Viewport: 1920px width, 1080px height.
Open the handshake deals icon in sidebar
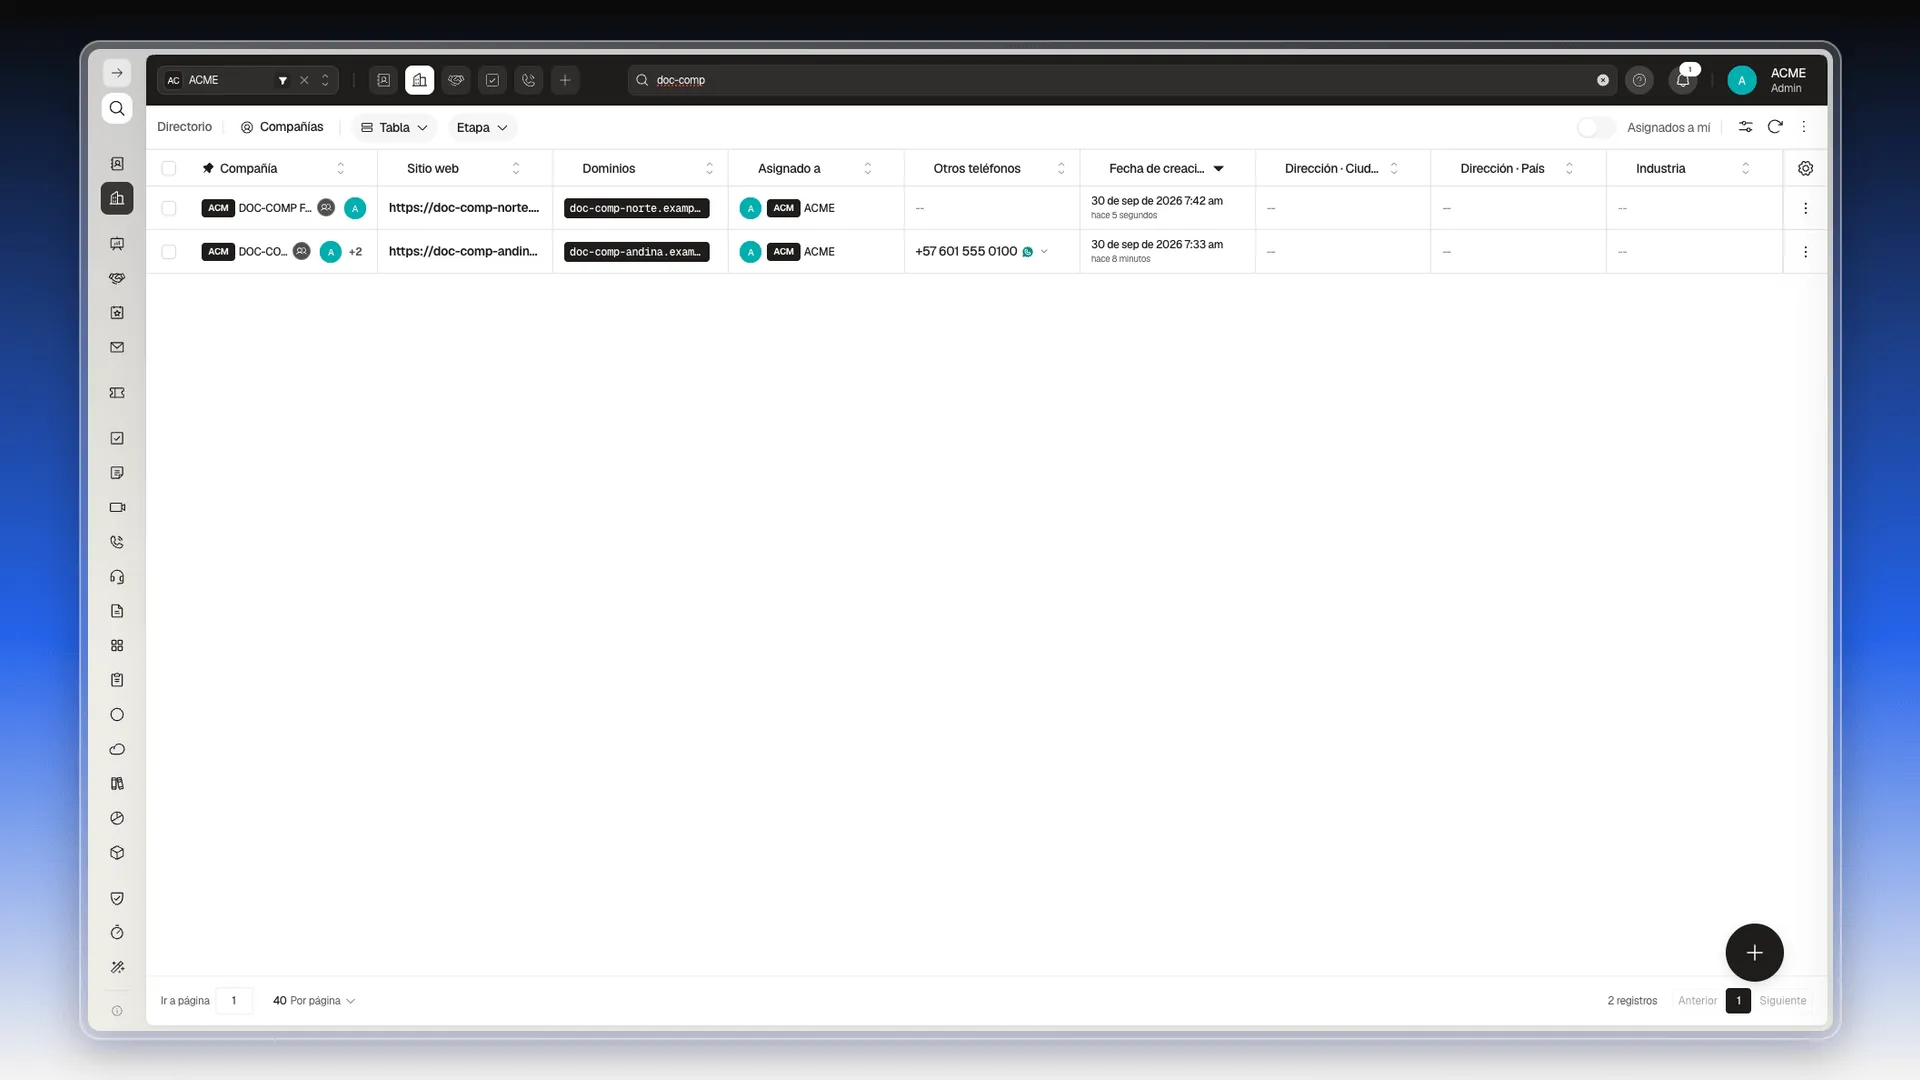pos(117,278)
